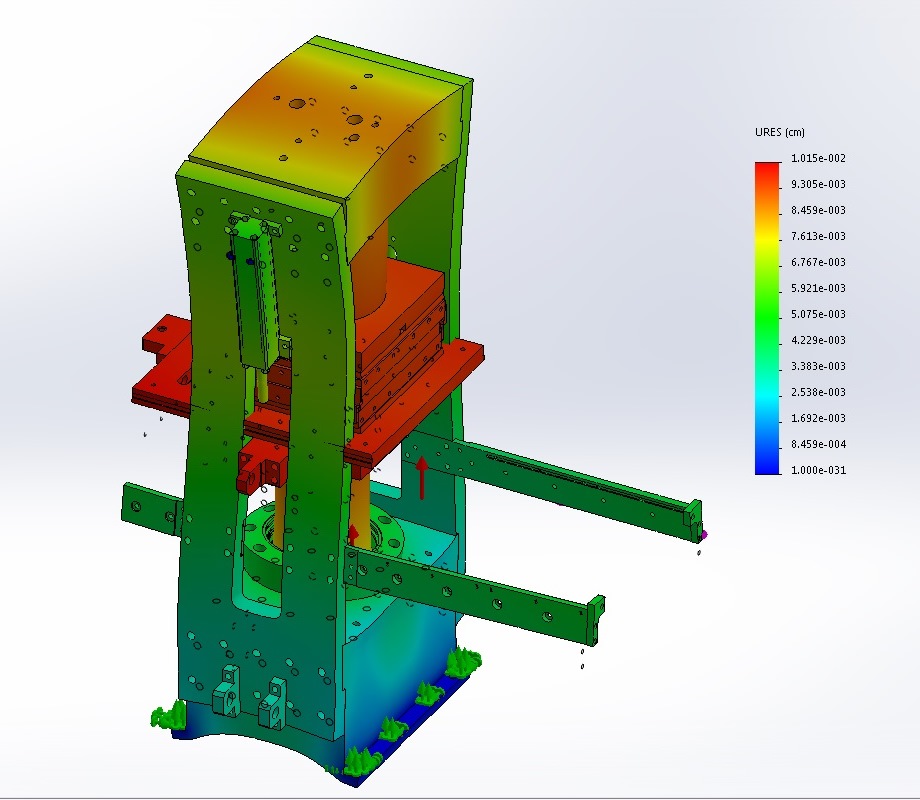Pick the 2.538e-003 legend value
Viewport: 920px width, 800px height.
point(818,391)
